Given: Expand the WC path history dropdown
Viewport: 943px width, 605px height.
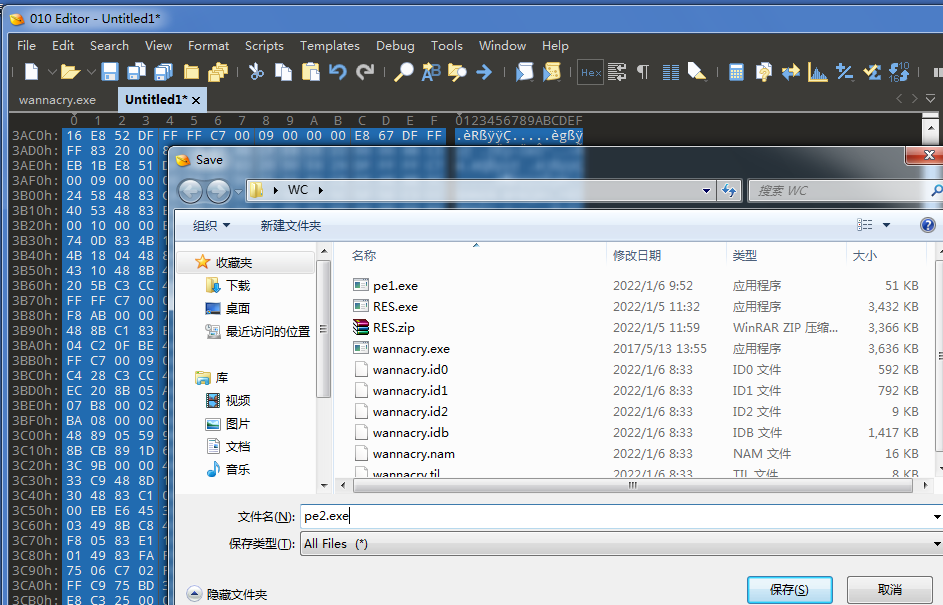Looking at the screenshot, I should click(x=706, y=191).
